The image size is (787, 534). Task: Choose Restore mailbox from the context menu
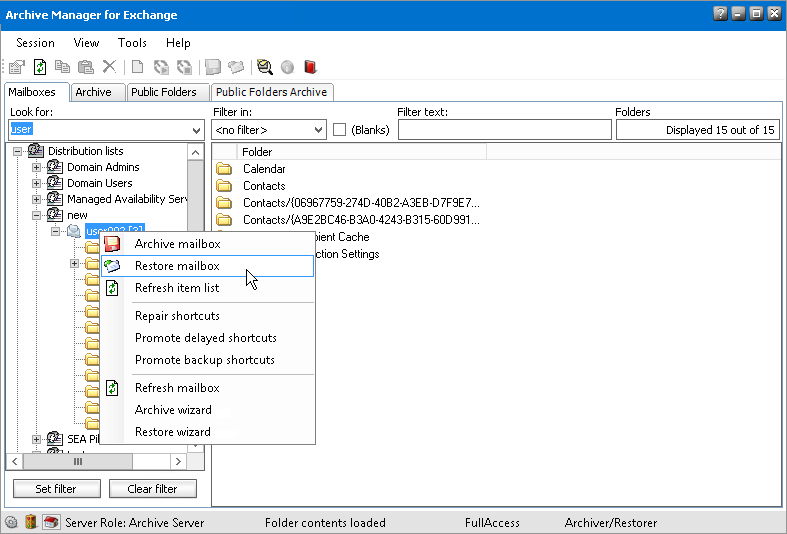(x=177, y=266)
